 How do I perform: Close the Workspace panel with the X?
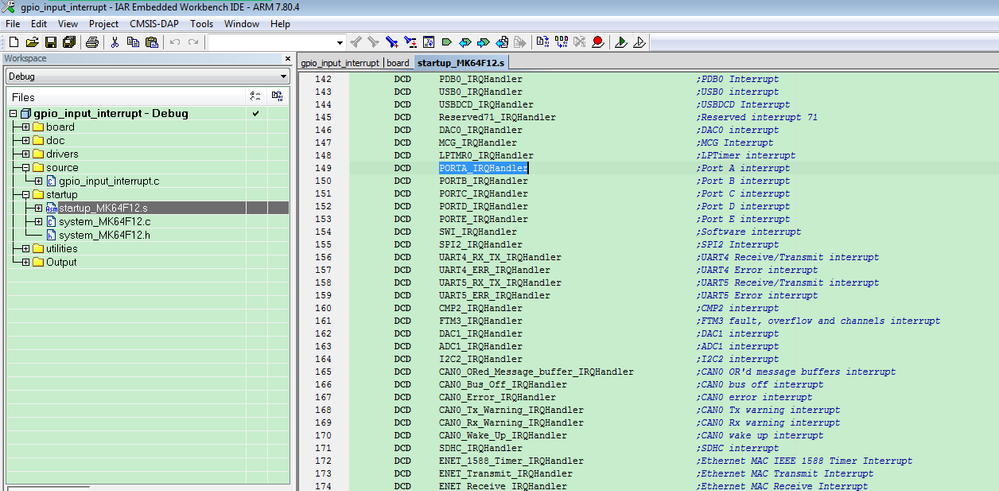[287, 59]
